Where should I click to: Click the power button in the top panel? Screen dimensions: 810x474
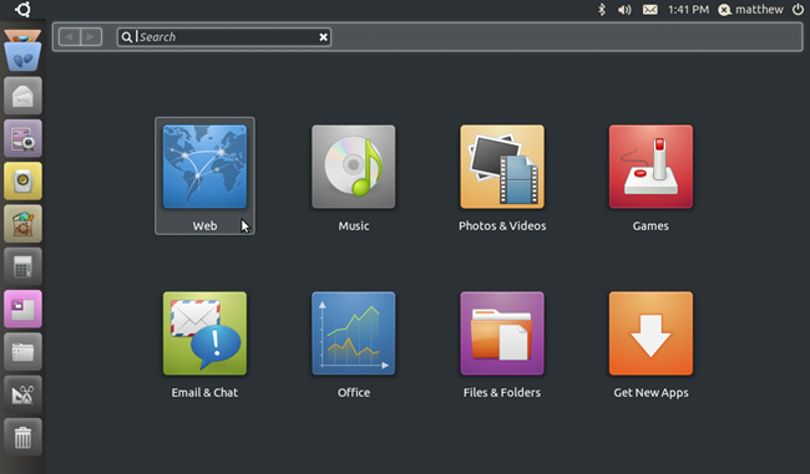(798, 9)
